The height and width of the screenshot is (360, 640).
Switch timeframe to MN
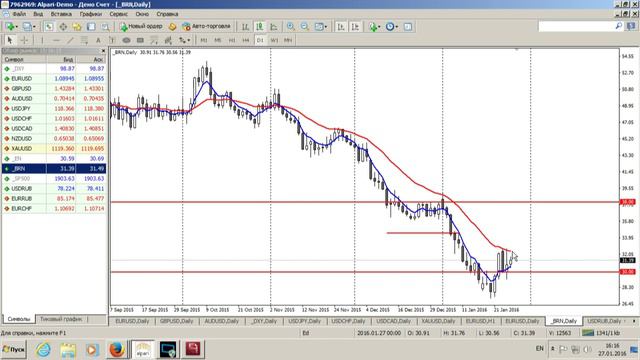288,40
